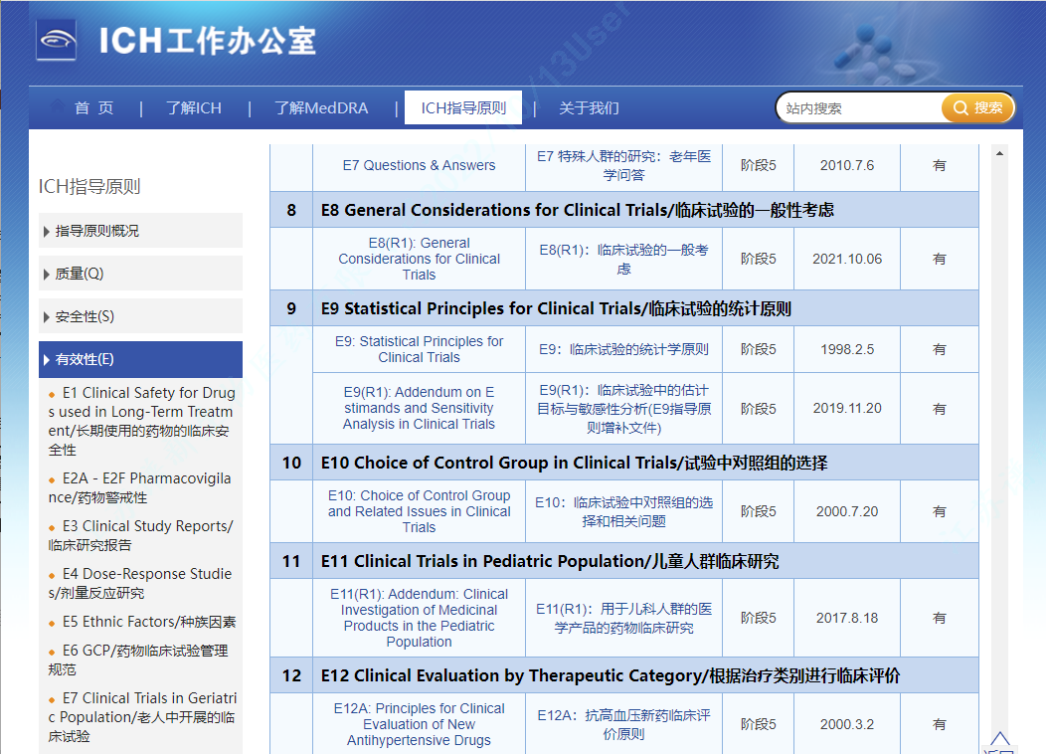This screenshot has height=754, width=1046.
Task: Open the 关于我们 menu item
Action: click(589, 108)
